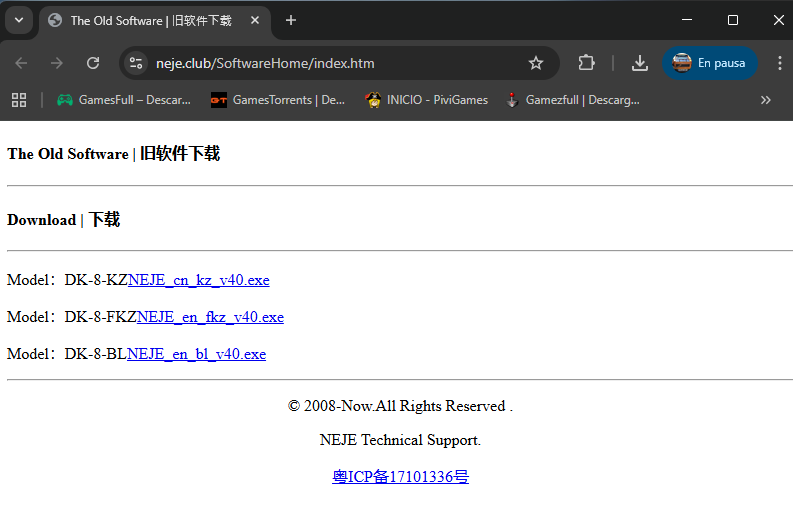This screenshot has width=793, height=527.
Task: Open GamesTorrents bookmark
Action: pyautogui.click(x=278, y=100)
